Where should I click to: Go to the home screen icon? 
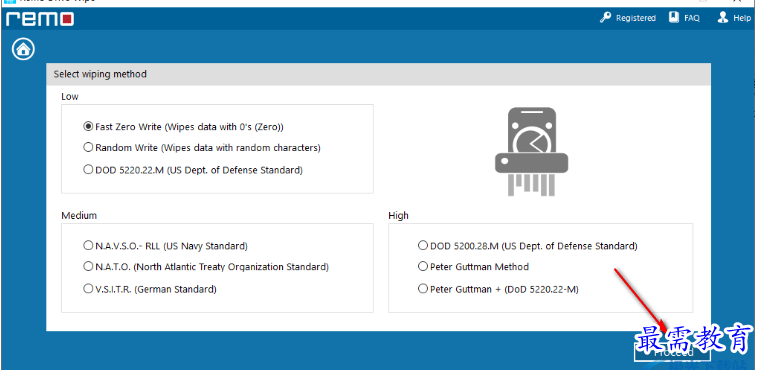coord(23,49)
